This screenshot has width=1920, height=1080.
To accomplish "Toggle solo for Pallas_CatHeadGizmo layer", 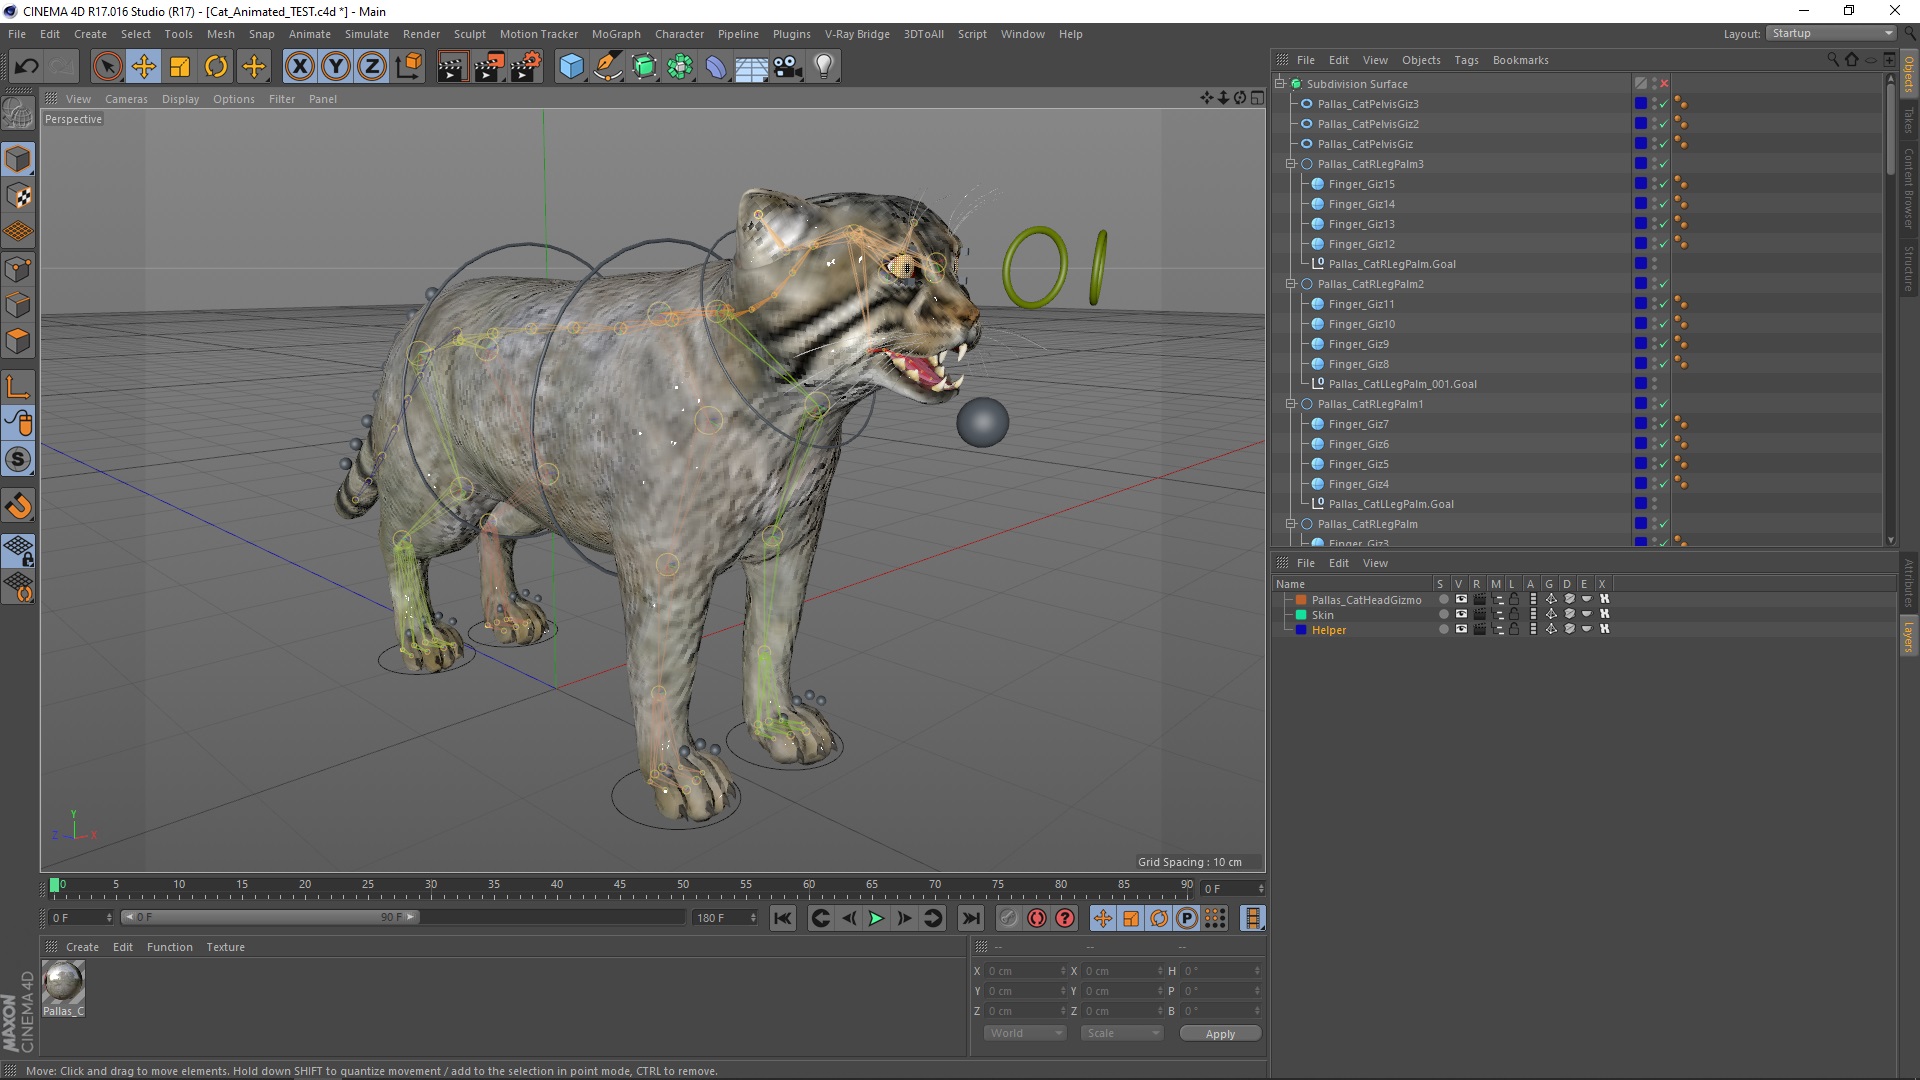I will point(1443,600).
